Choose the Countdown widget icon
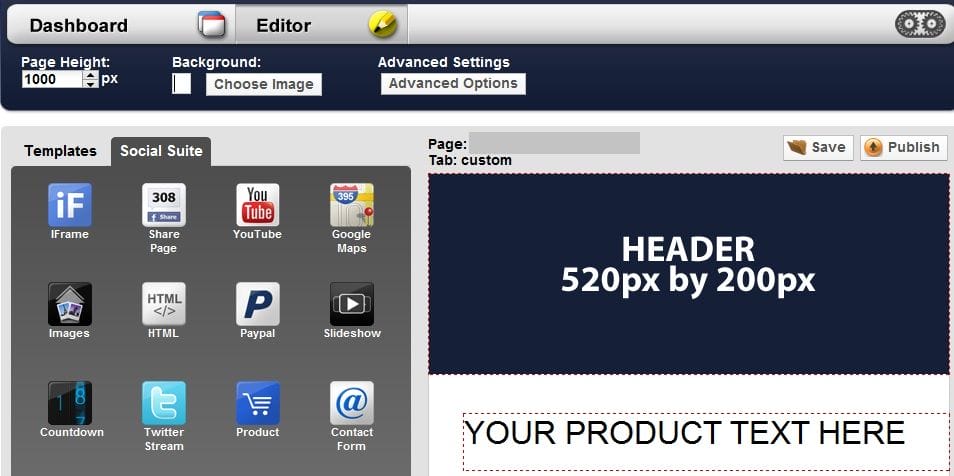Image resolution: width=954 pixels, height=476 pixels. pyautogui.click(x=70, y=403)
